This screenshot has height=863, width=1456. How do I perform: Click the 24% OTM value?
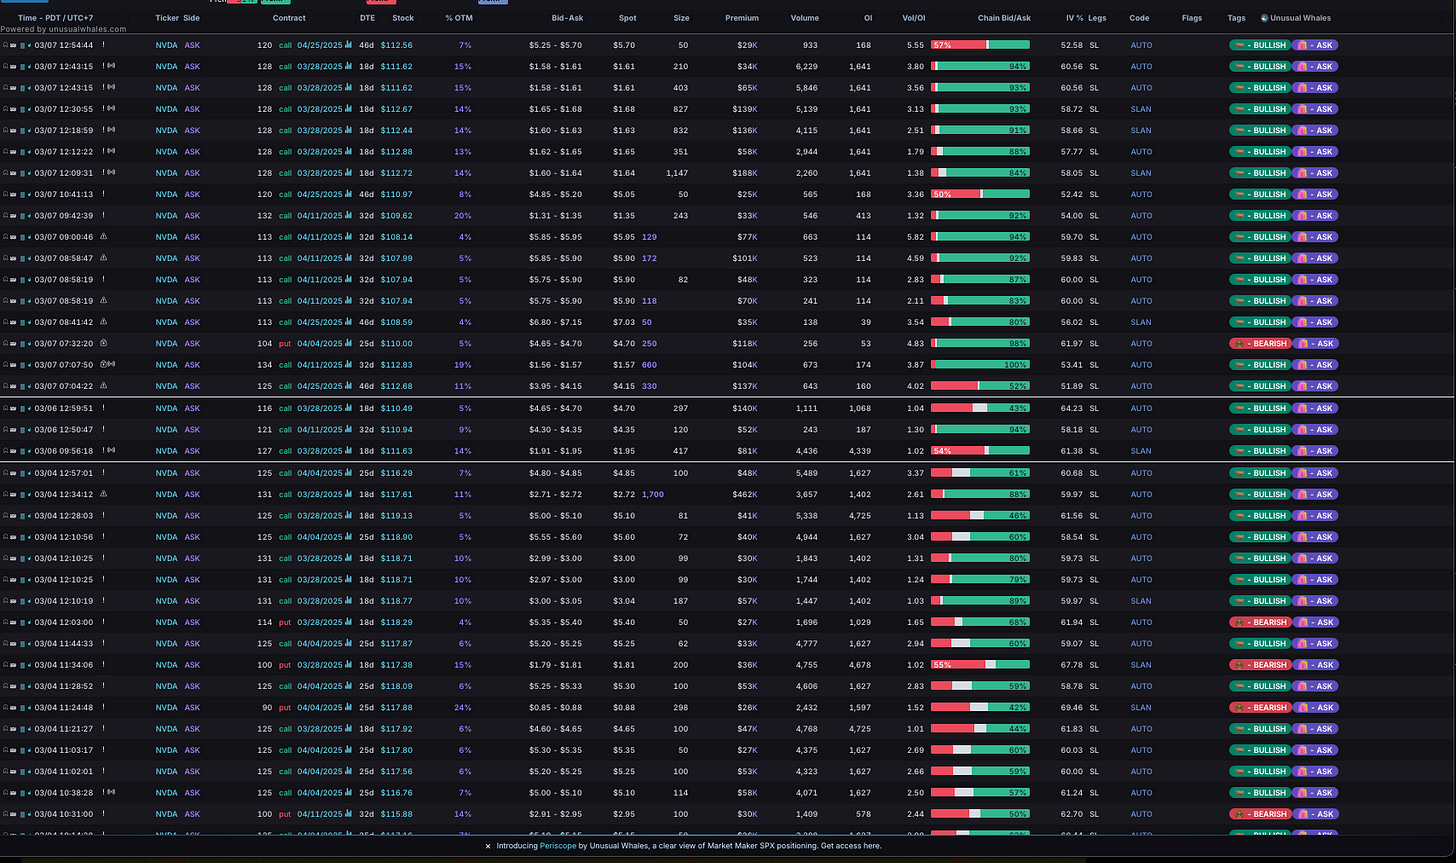pyautogui.click(x=462, y=707)
